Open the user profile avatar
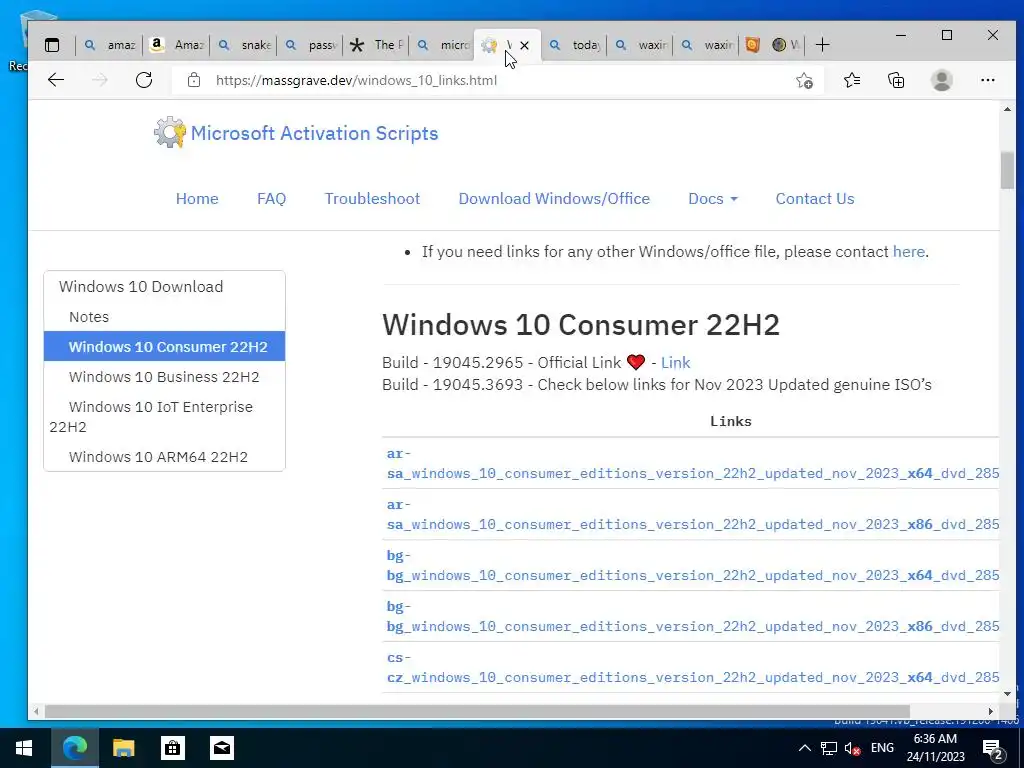Viewport: 1024px width, 768px height. click(942, 80)
